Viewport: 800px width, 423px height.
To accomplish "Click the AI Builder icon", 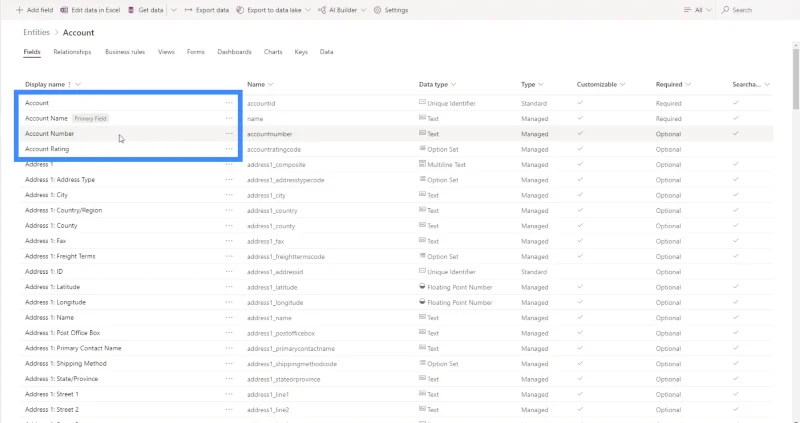I will tap(322, 10).
